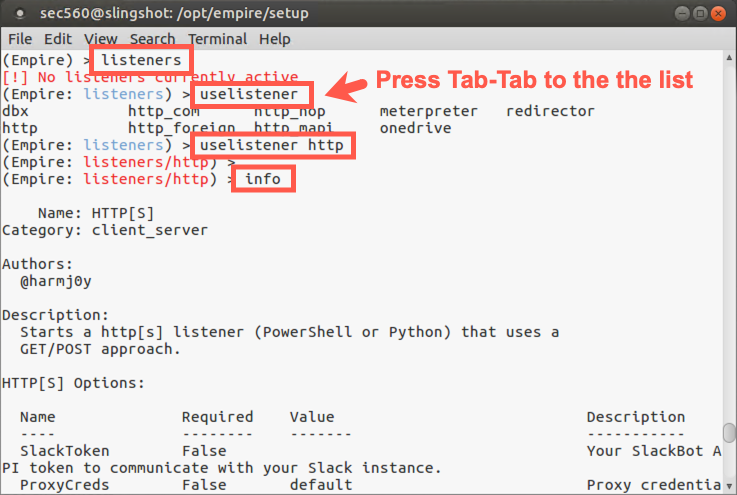Maximize the terminal window

(700, 13)
